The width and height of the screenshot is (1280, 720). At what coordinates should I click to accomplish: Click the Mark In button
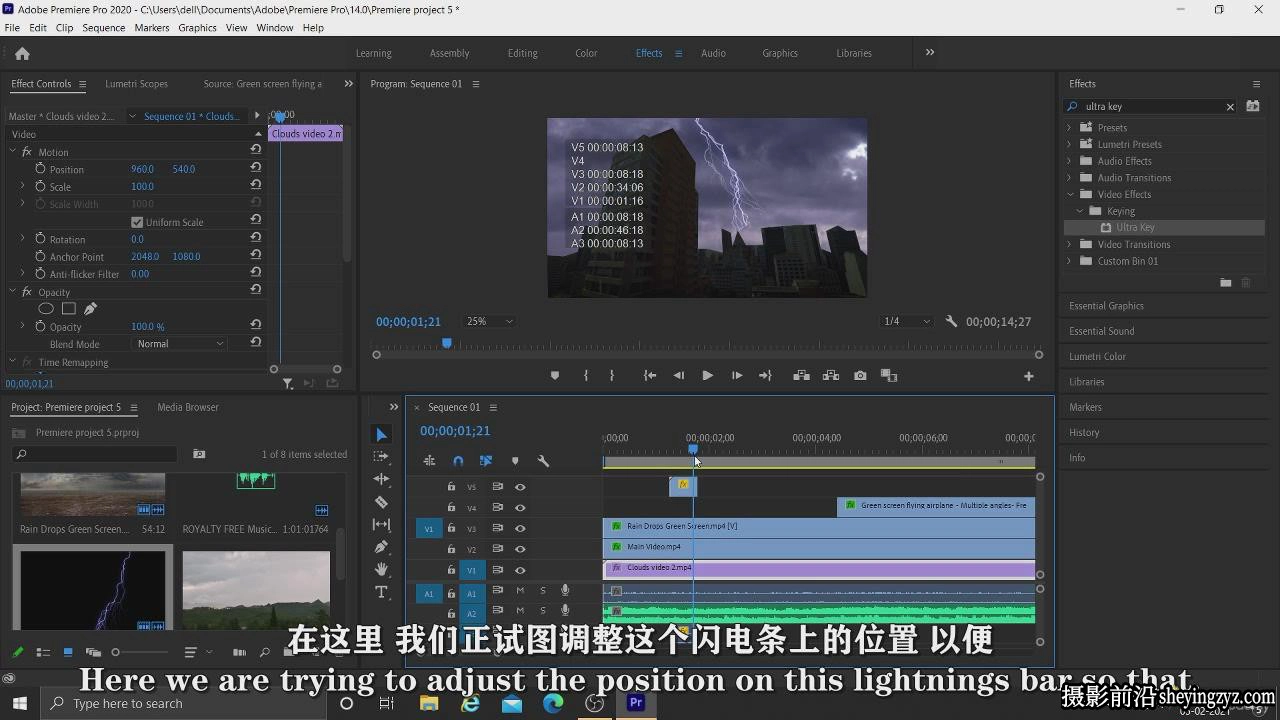pos(586,376)
